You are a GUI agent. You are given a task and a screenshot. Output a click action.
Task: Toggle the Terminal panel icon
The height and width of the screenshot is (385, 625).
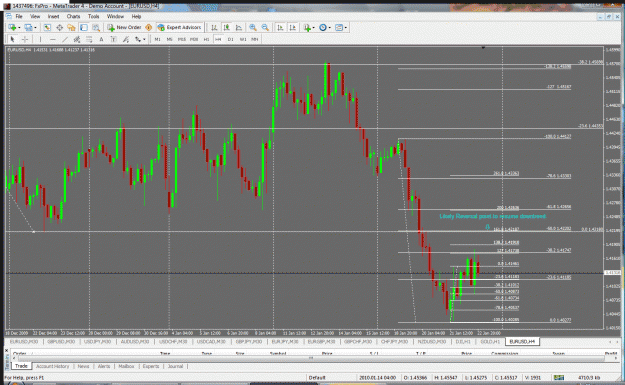pyautogui.click(x=84, y=28)
